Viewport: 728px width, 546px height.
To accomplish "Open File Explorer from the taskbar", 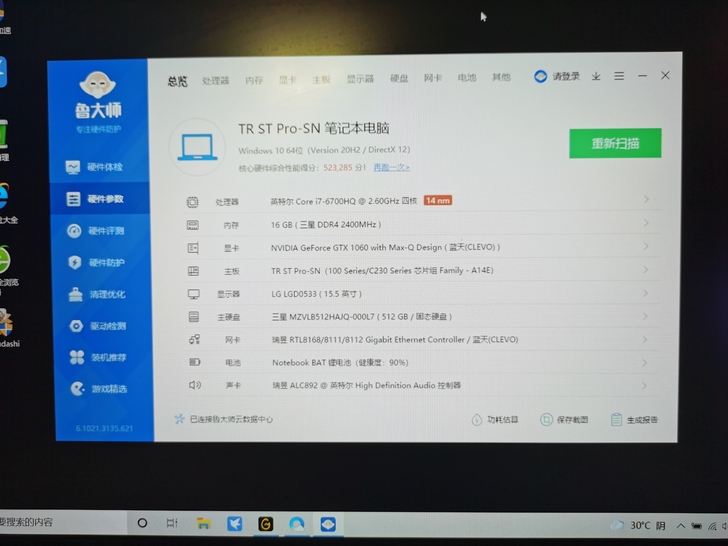I will 204,524.
